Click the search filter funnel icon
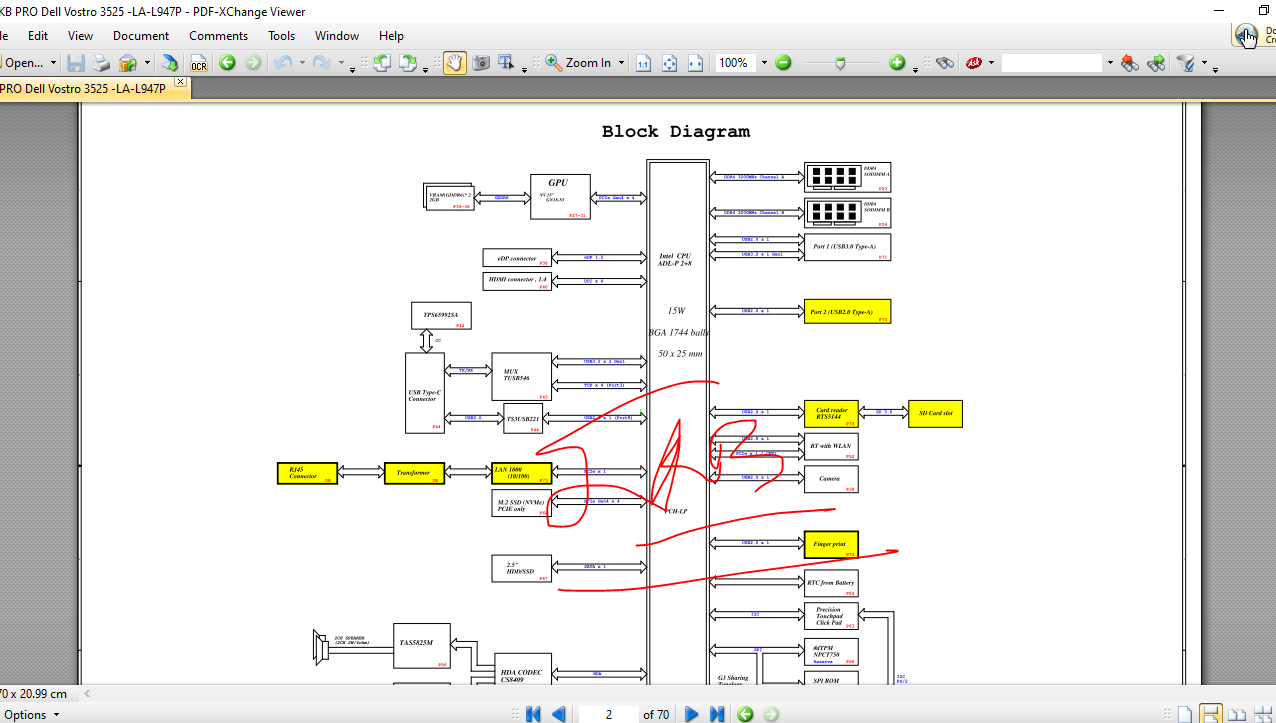This screenshot has height=723, width=1276. [1186, 63]
